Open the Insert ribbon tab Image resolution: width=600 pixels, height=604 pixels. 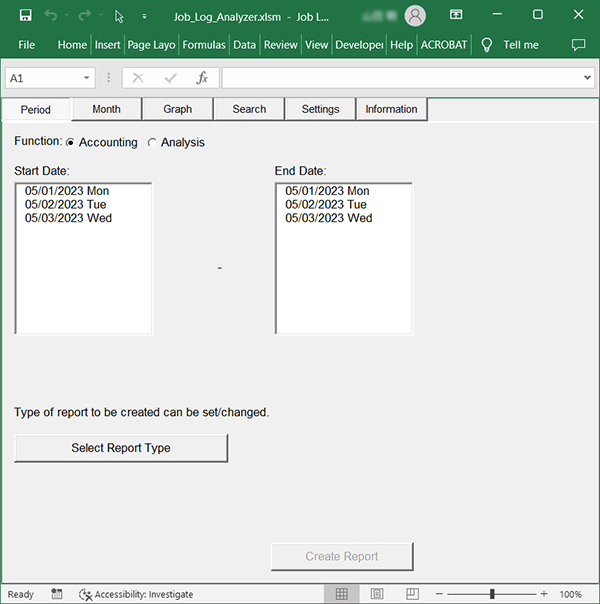(x=107, y=45)
